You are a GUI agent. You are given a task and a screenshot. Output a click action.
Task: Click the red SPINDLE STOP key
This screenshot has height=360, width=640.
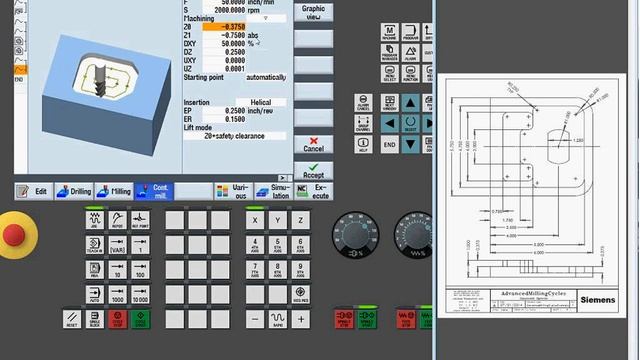point(344,319)
